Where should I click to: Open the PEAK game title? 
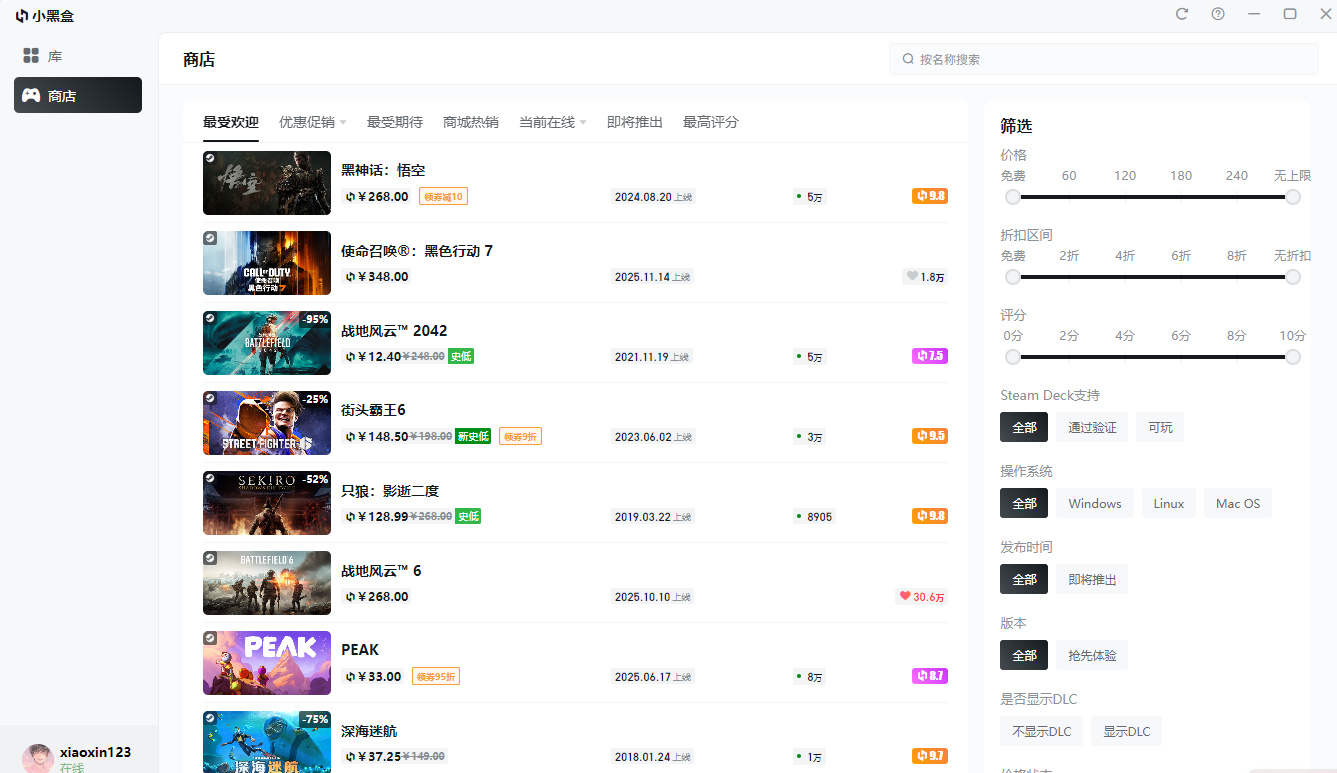click(360, 650)
